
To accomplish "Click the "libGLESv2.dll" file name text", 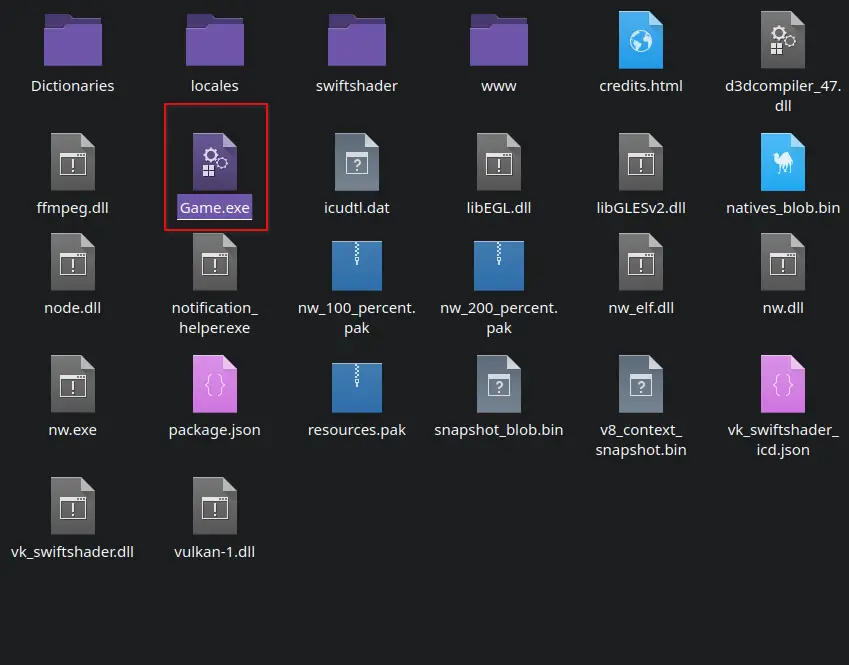I will point(641,208).
